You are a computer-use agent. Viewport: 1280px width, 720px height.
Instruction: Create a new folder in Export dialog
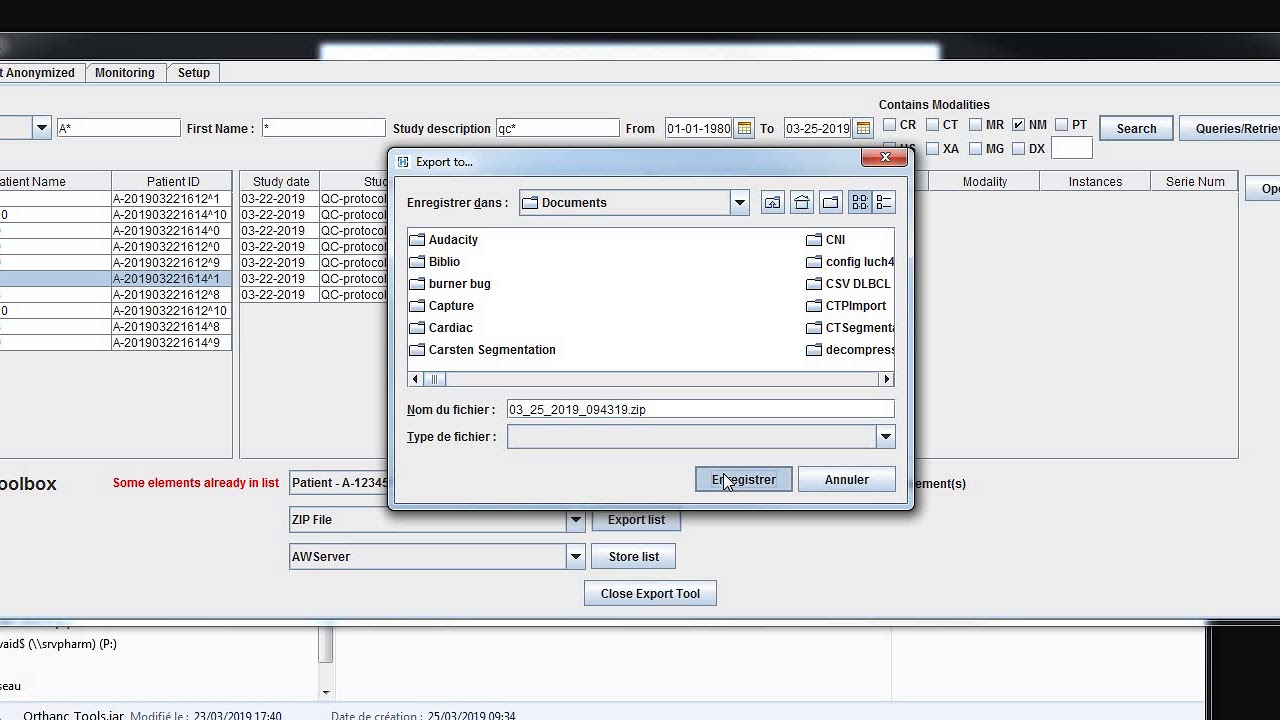[831, 203]
